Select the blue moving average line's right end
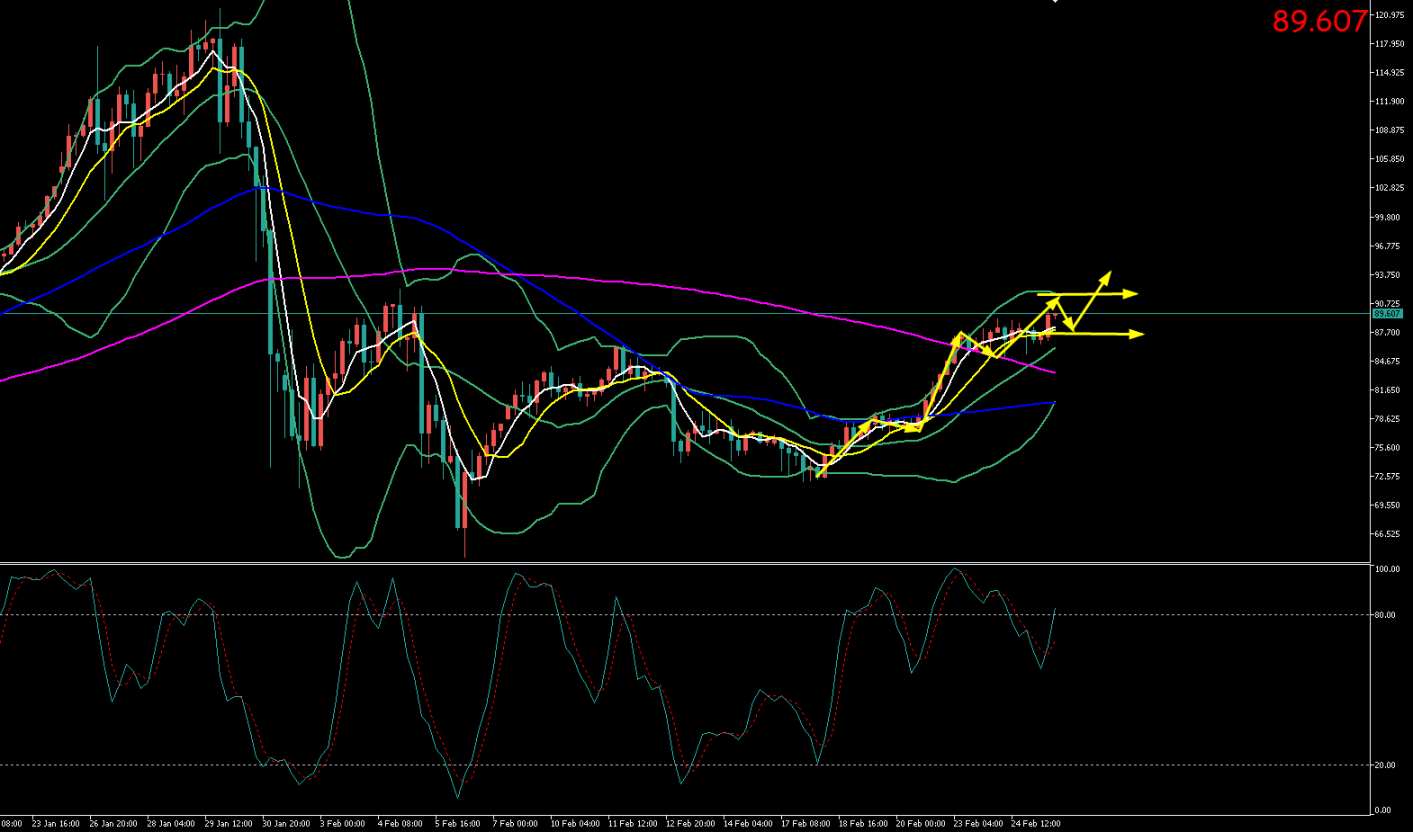Screen dimensions: 1413x832 [x=1054, y=402]
